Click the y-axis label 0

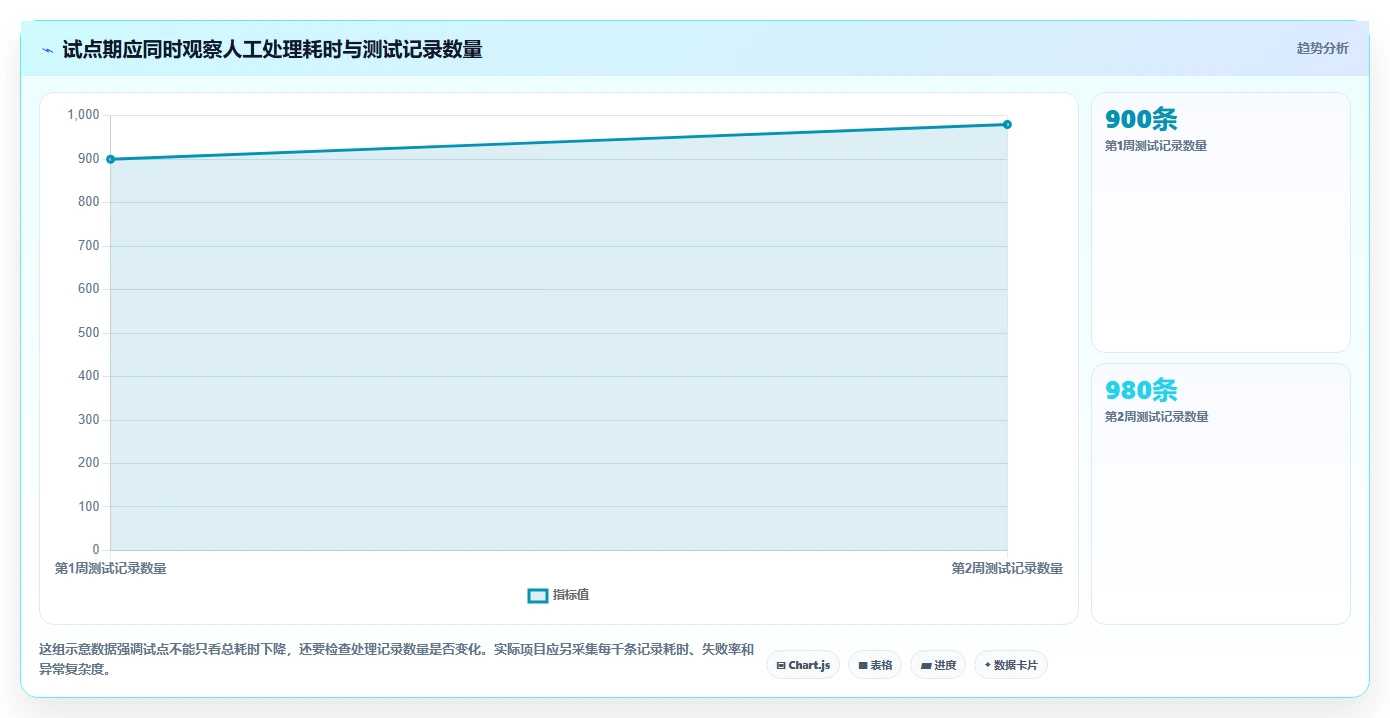tap(96, 550)
